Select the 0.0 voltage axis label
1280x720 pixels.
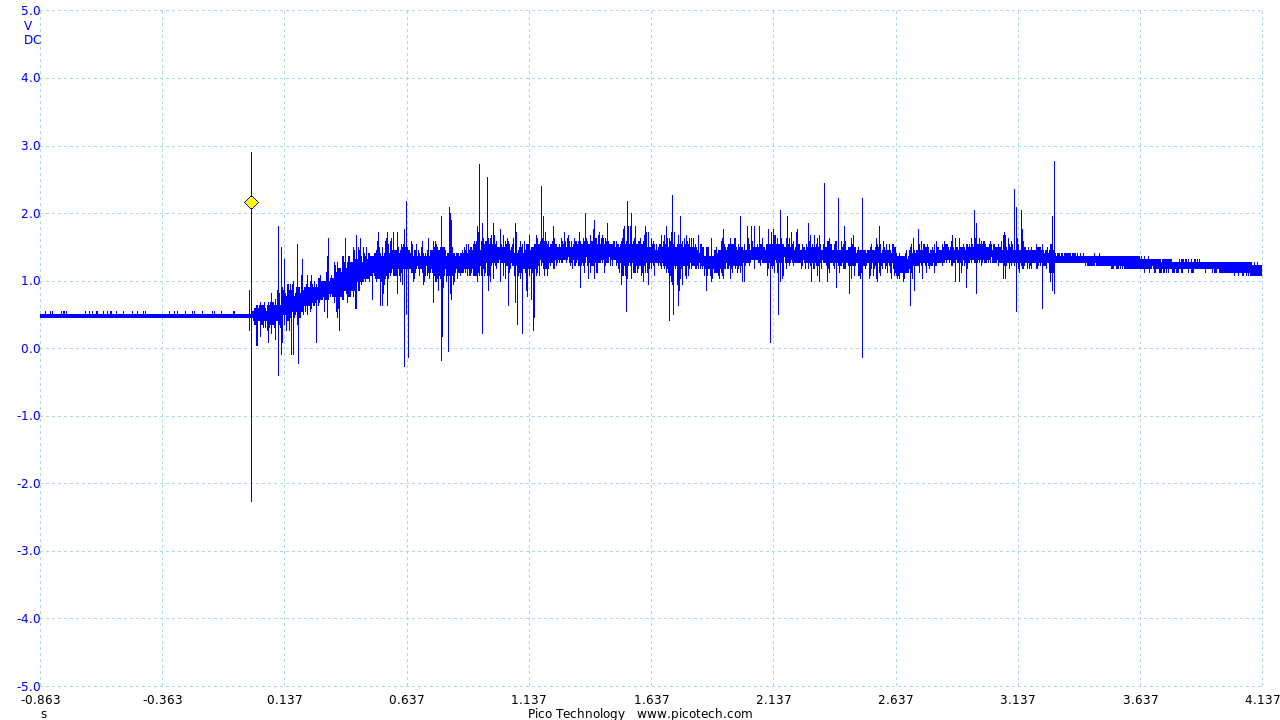(x=31, y=349)
